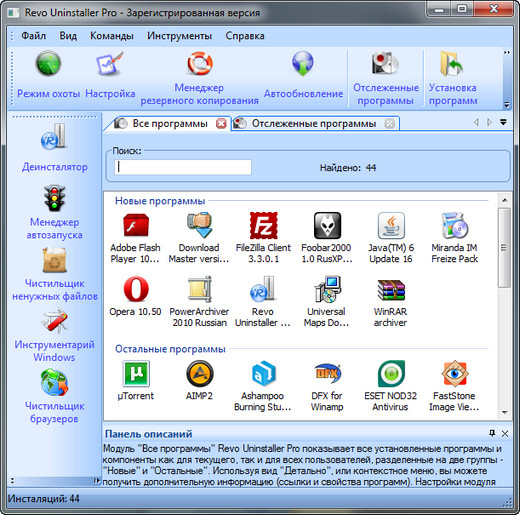This screenshot has width=520, height=515.
Task: Expand toolbar overflow chevron at top right
Action: pos(507,53)
